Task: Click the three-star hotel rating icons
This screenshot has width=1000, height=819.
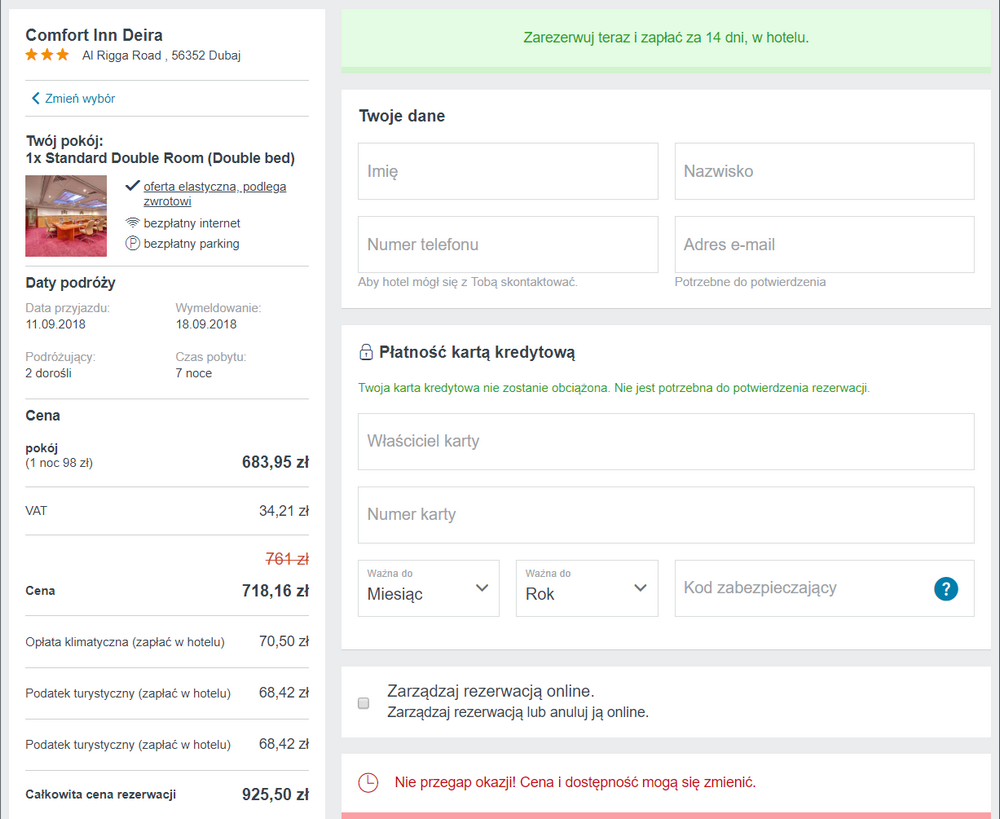Action: tap(47, 55)
